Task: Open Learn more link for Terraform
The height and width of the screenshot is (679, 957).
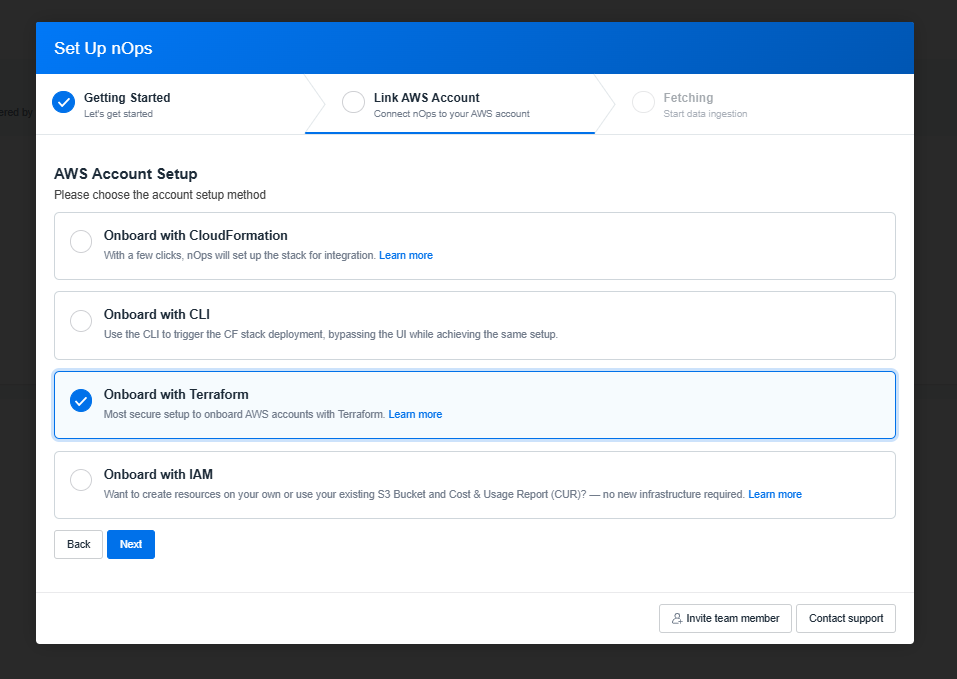Action: [415, 415]
